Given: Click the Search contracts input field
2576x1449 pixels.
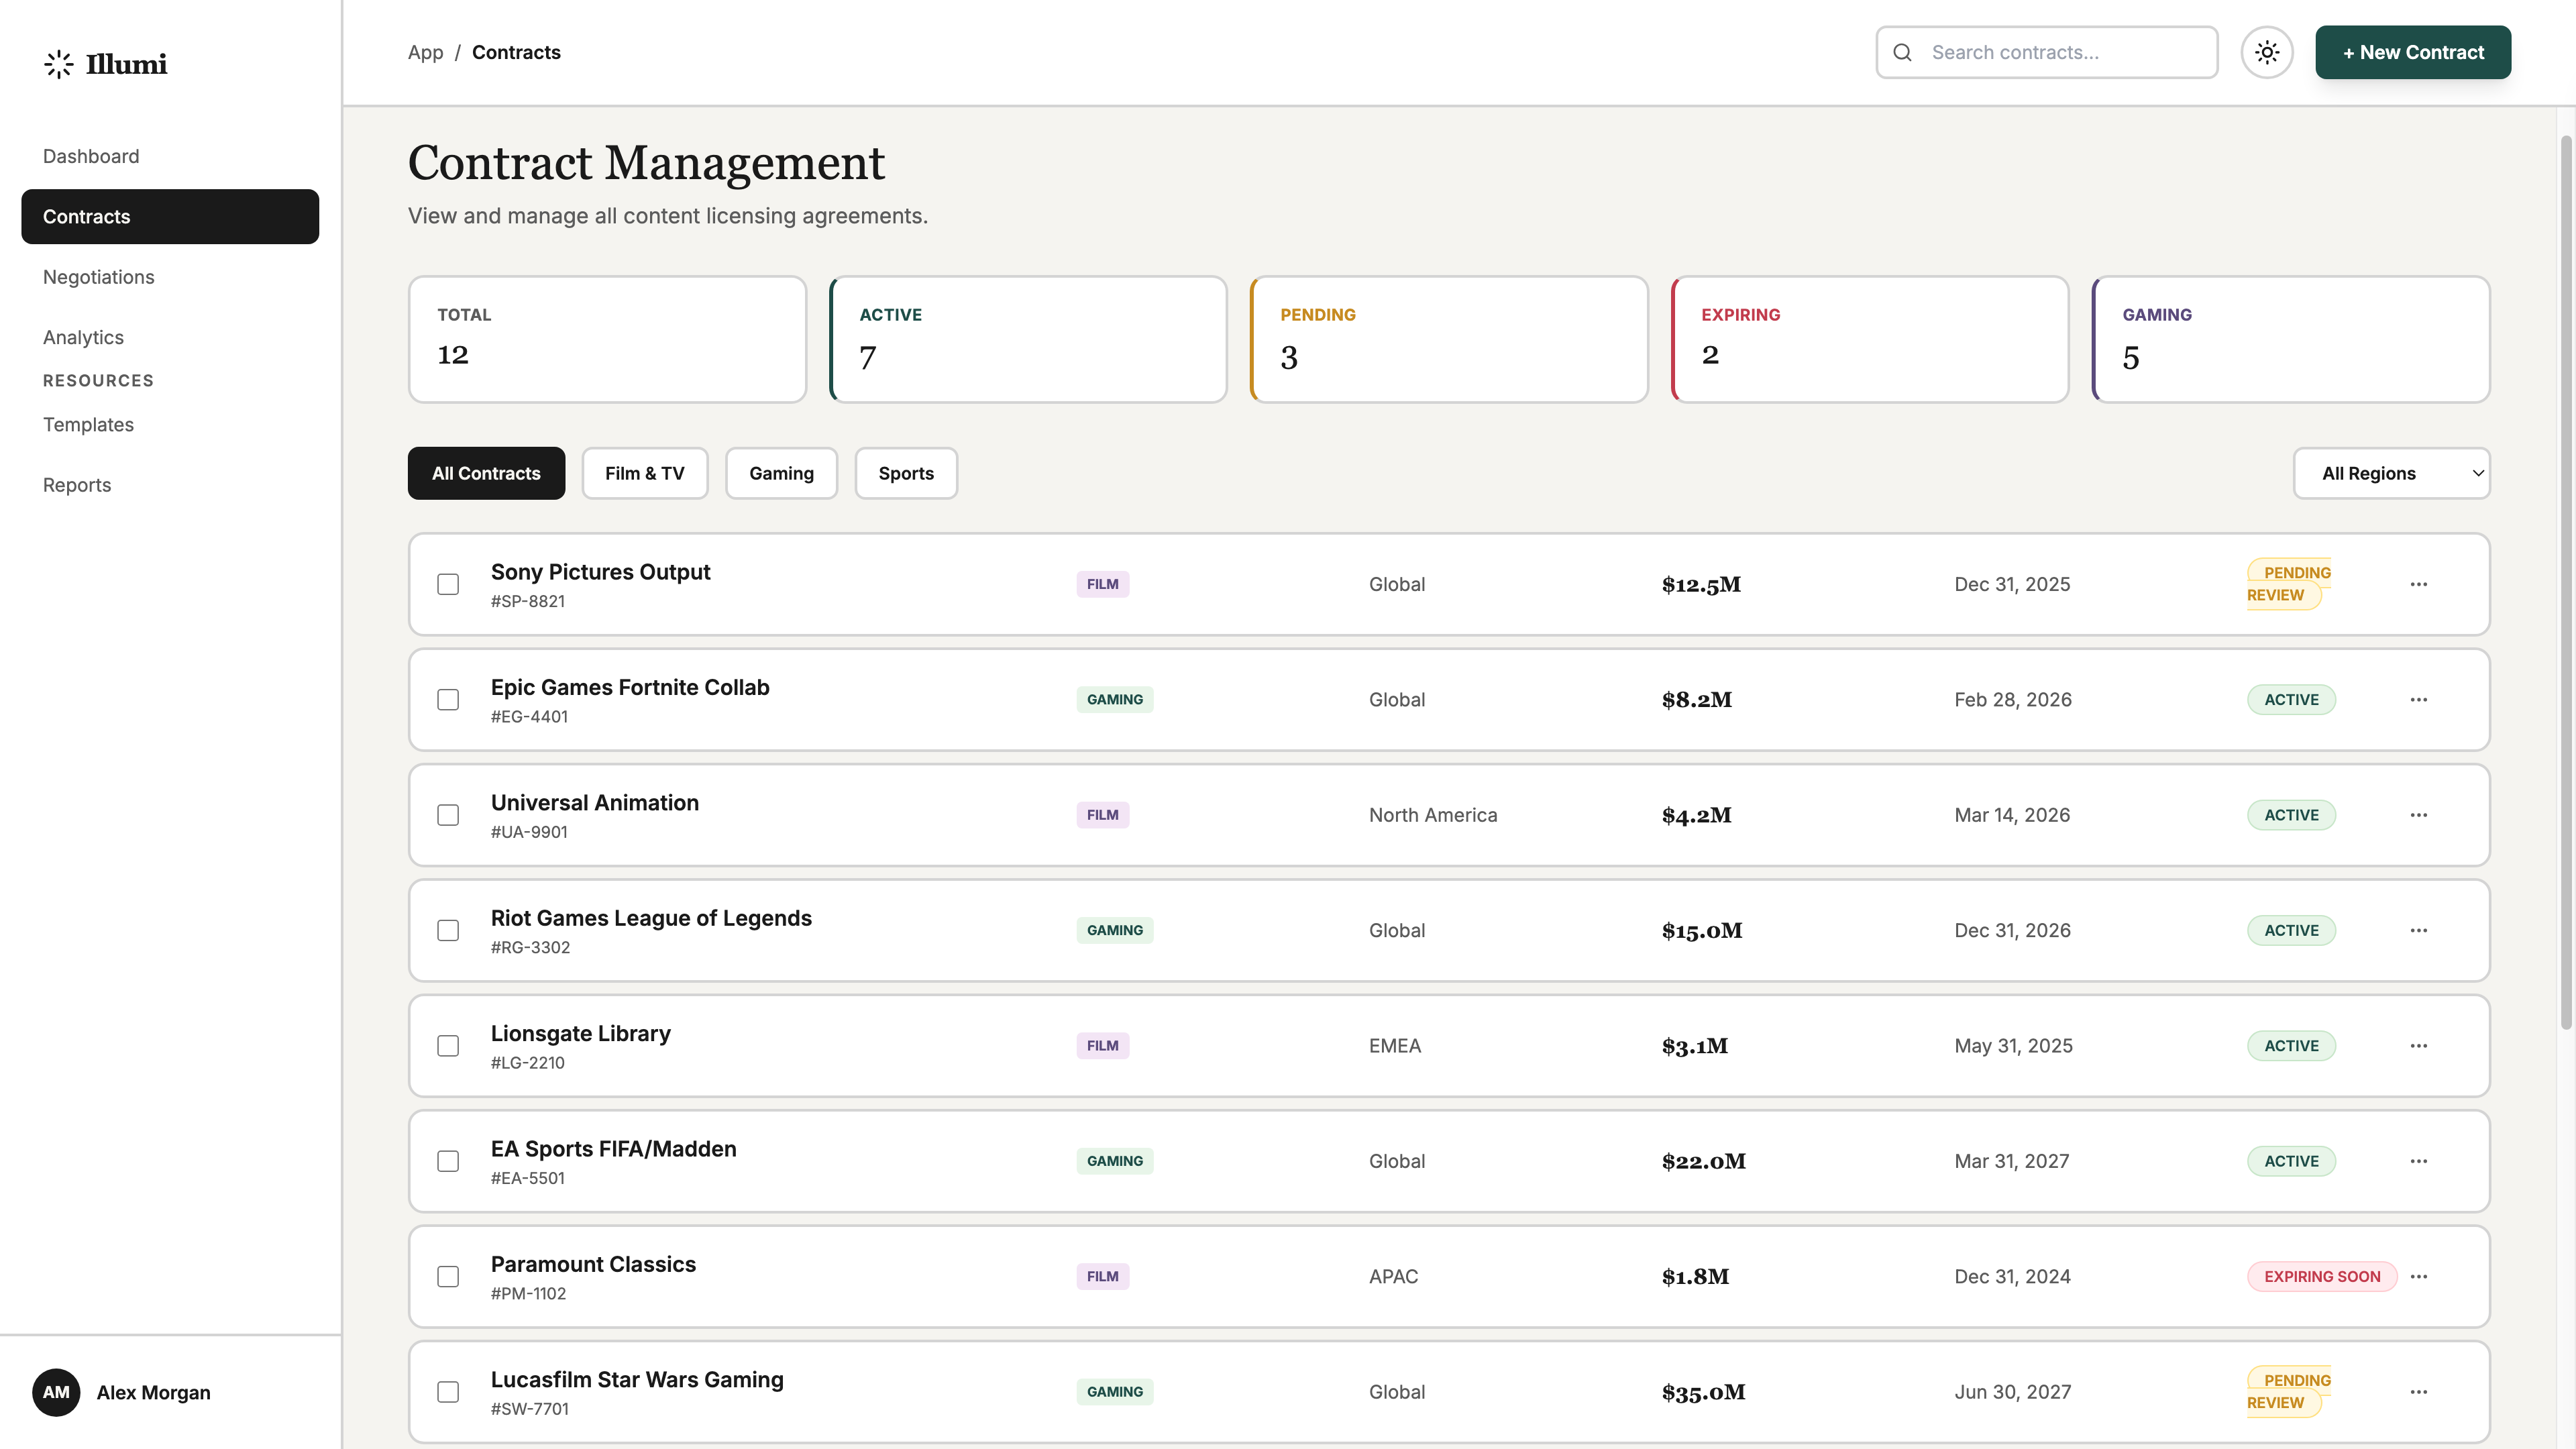Looking at the screenshot, I should (x=2060, y=52).
